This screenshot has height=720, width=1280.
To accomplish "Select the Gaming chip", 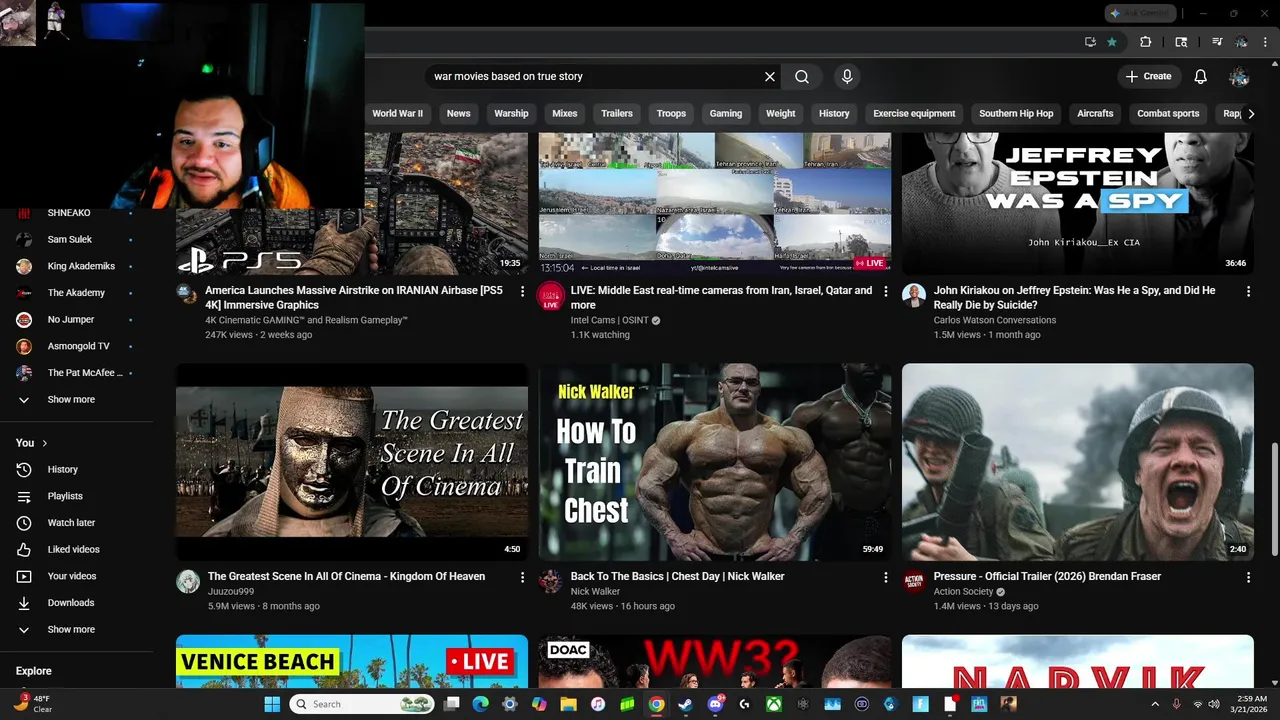I will click(726, 113).
